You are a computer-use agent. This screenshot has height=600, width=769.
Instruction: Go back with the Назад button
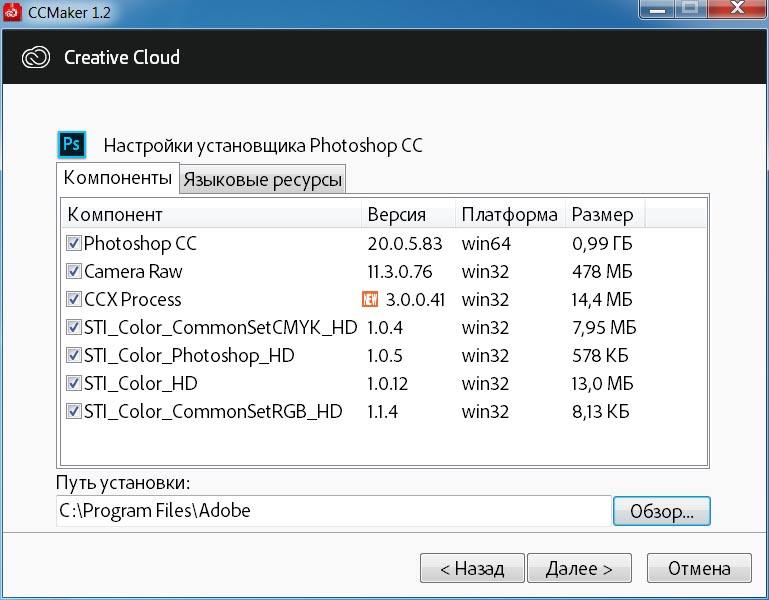coord(472,568)
